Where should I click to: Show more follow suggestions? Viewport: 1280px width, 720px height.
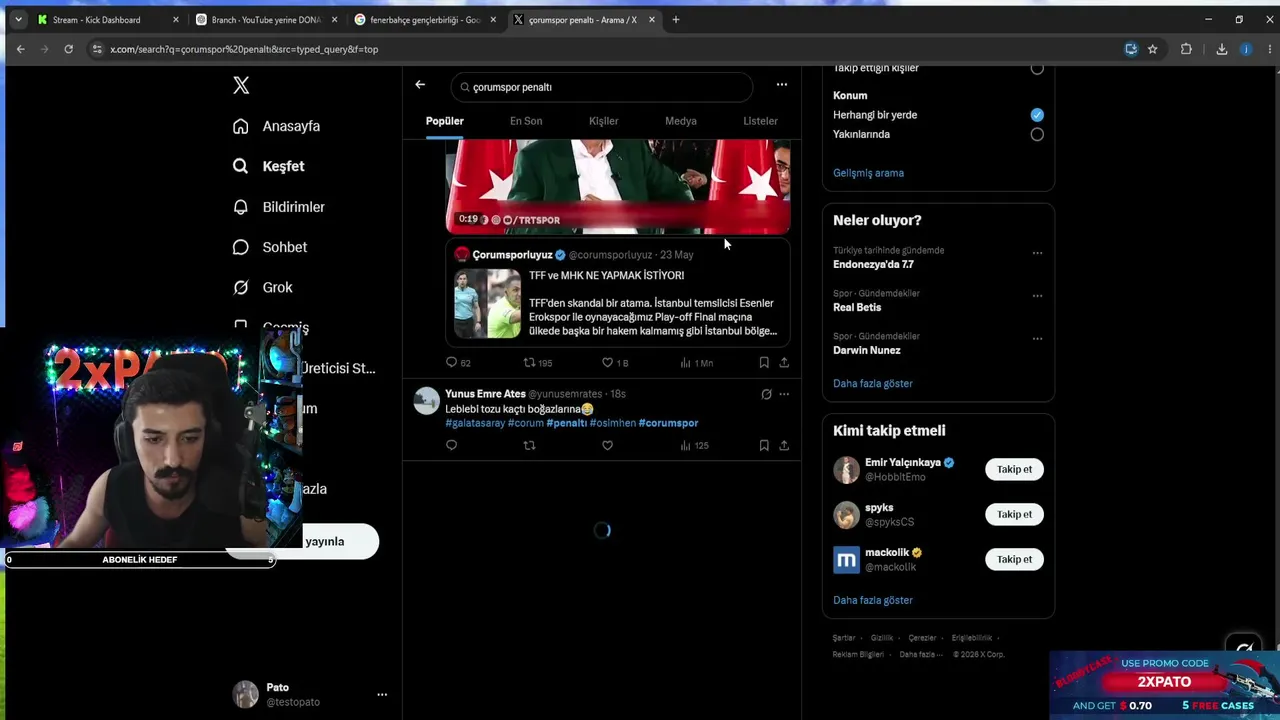[x=872, y=601]
